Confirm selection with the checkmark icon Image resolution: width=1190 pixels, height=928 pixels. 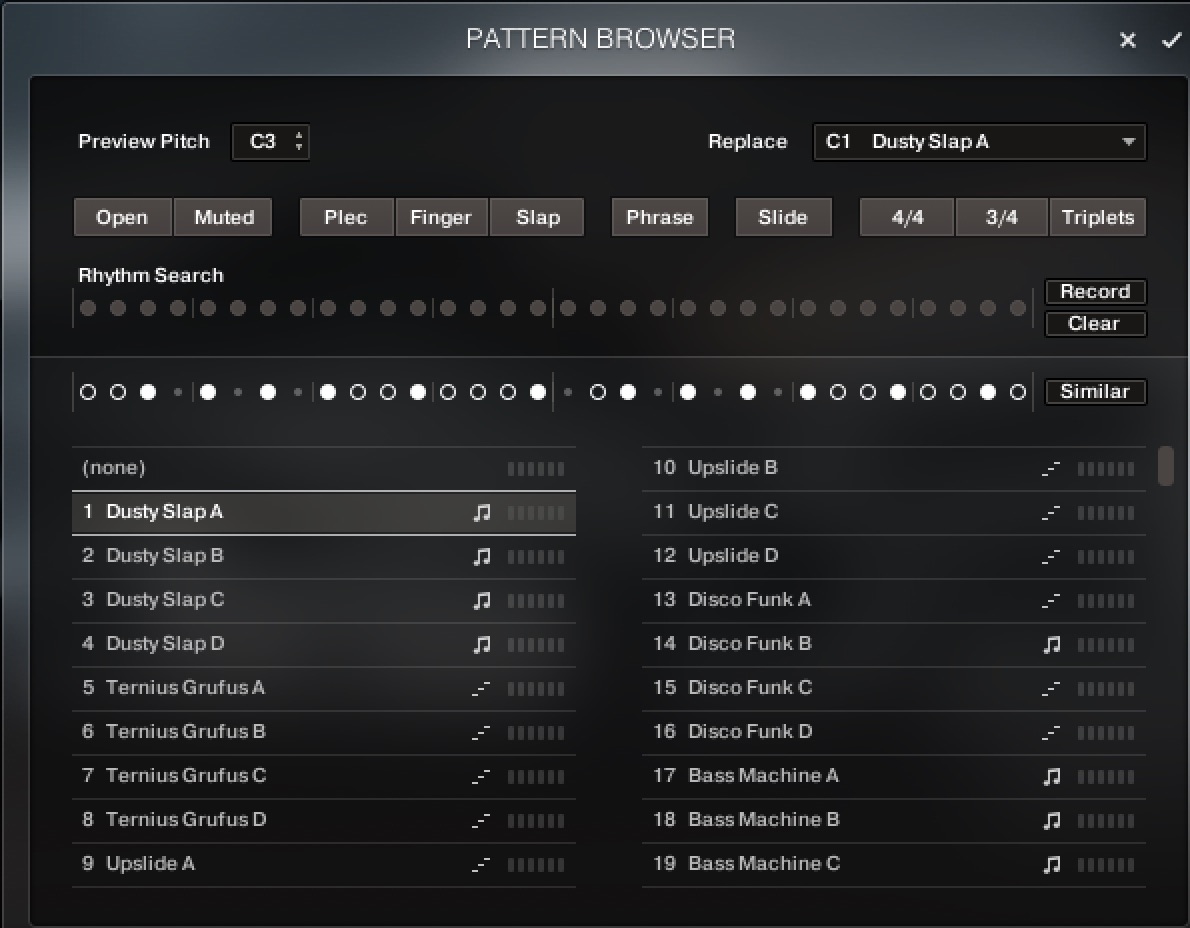pyautogui.click(x=1171, y=40)
